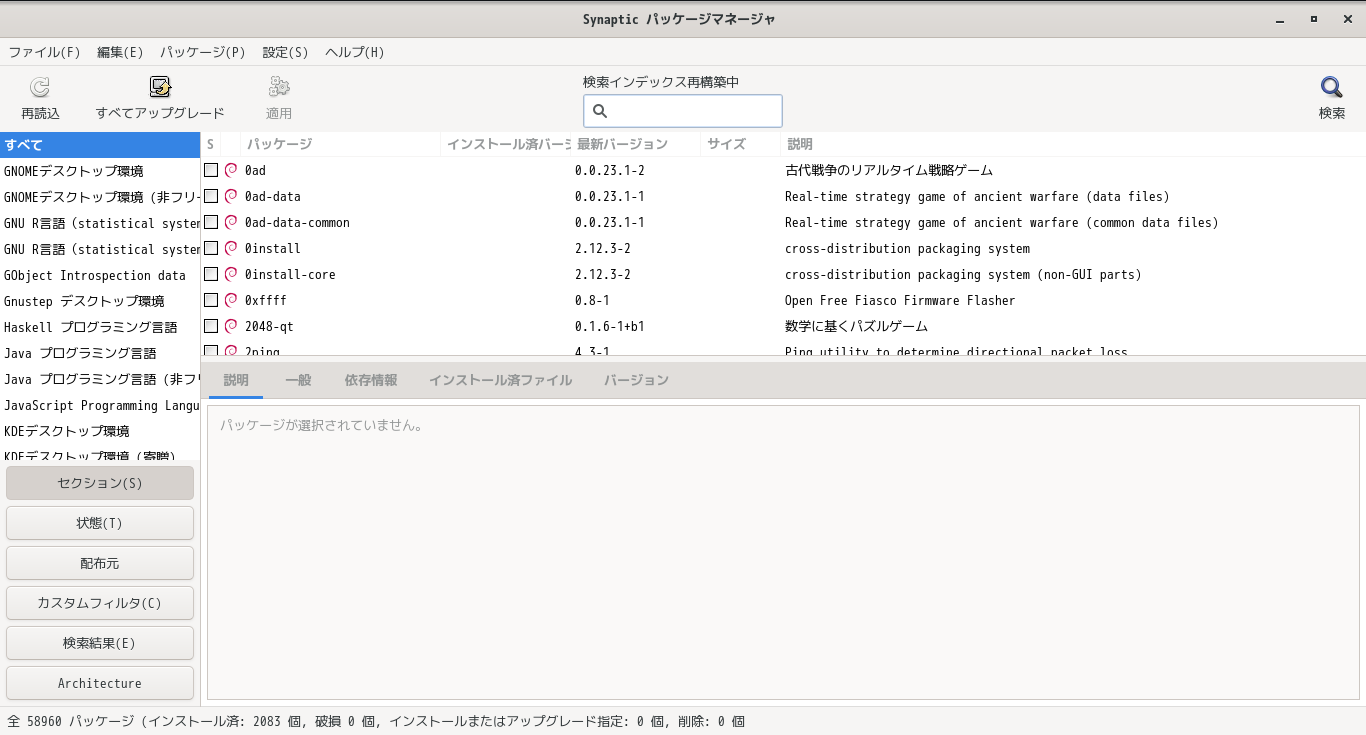Toggle the status checkbox for 0ad-data-common
Screen dimensions: 1366x735
click(x=211, y=222)
